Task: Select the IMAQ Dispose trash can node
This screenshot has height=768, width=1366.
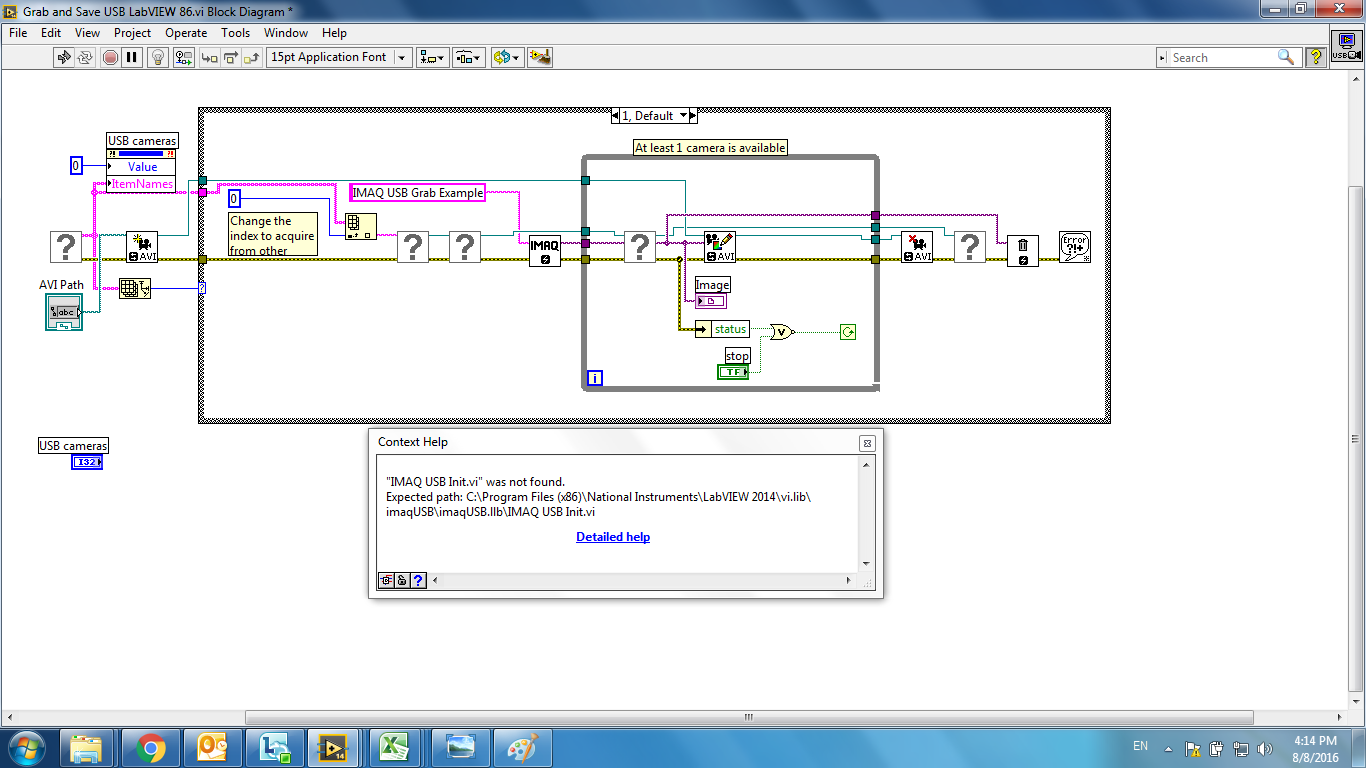Action: click(x=1023, y=251)
